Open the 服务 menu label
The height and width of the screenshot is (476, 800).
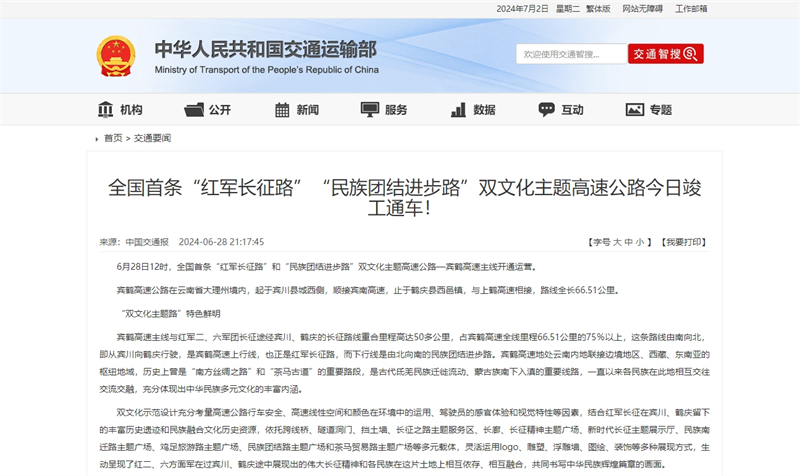click(396, 110)
